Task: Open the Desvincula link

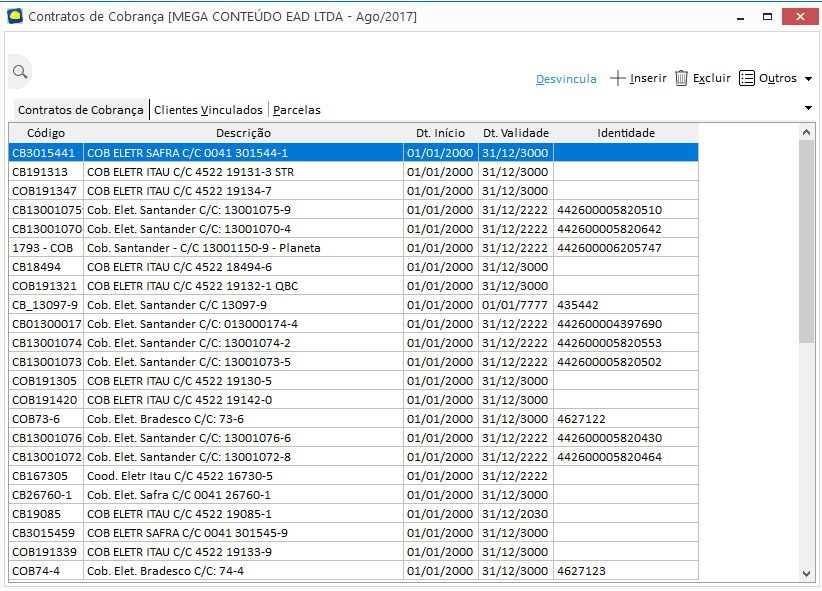Action: tap(566, 79)
